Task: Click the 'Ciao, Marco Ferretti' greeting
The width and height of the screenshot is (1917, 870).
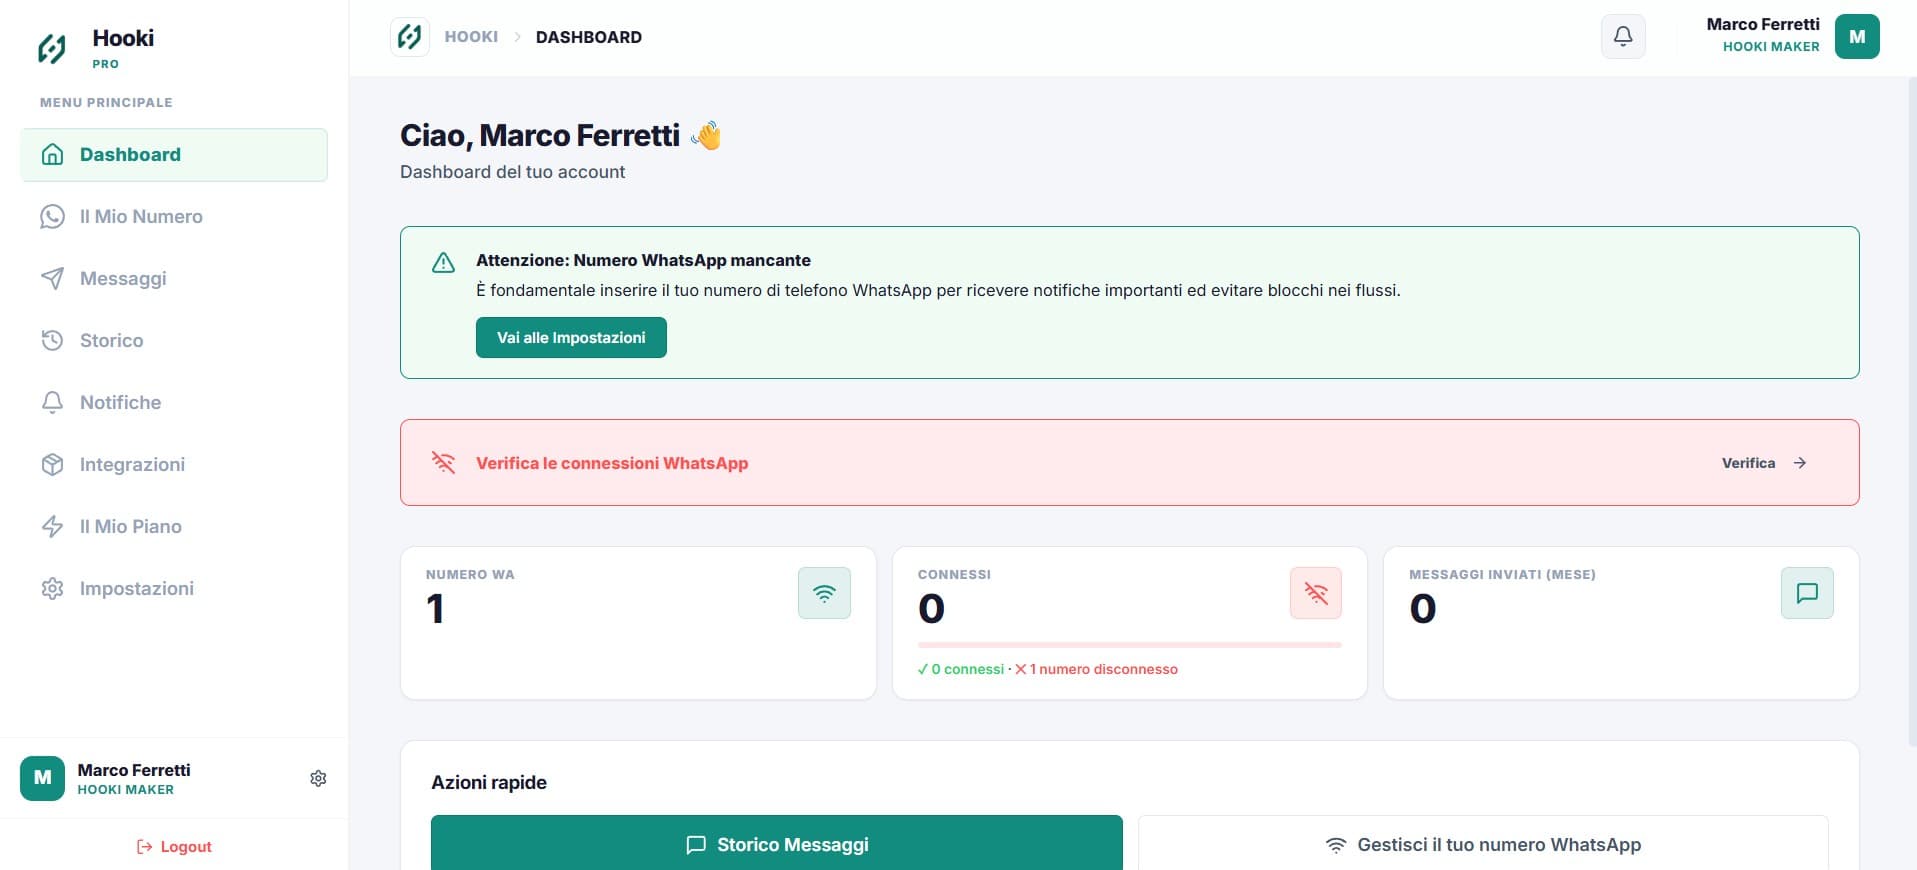Action: (x=540, y=135)
